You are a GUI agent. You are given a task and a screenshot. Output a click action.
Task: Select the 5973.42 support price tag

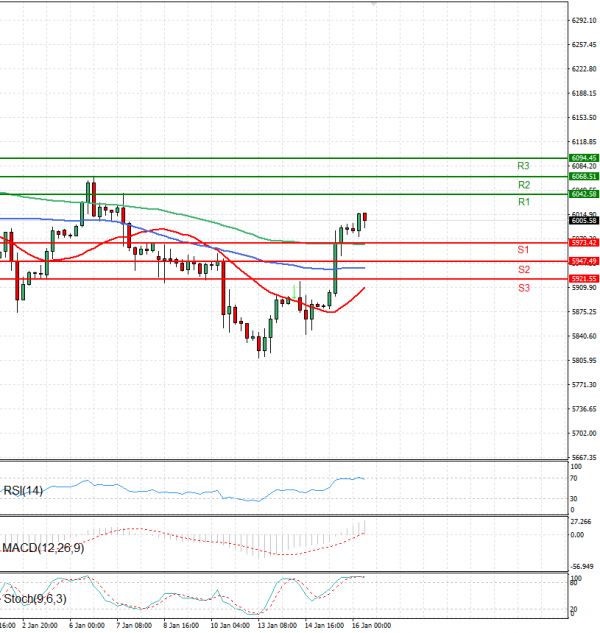point(584,243)
